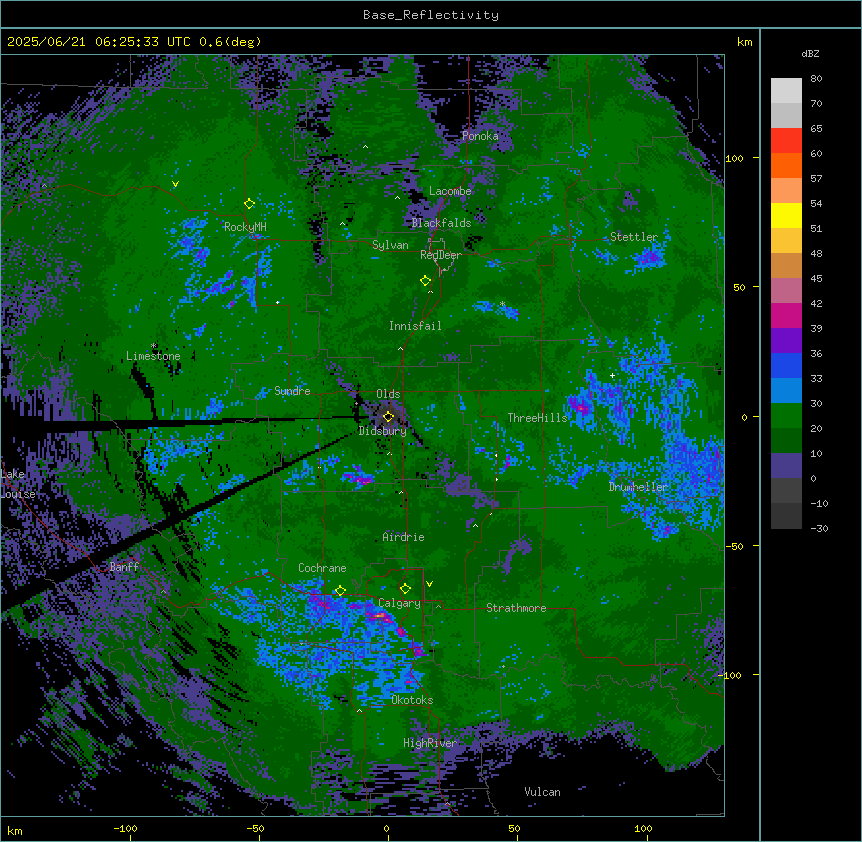Click the slate purple 0-10 dBZ legend swatch
The image size is (862, 842).
pos(786,466)
